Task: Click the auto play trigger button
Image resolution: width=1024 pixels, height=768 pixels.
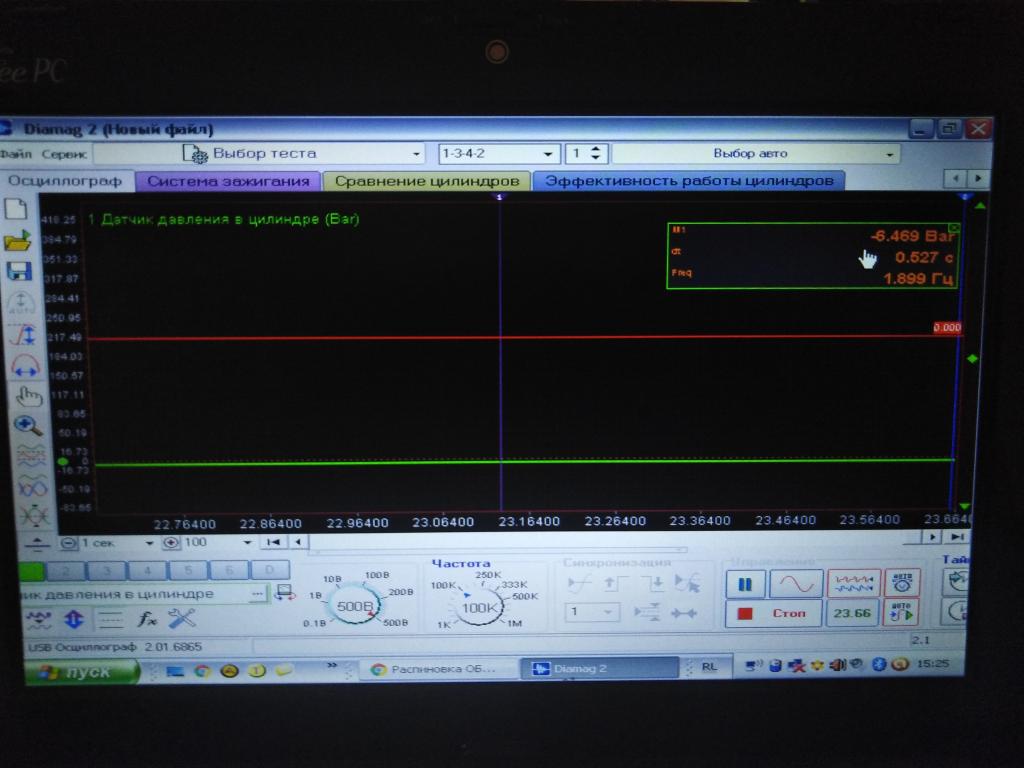Action: 901,613
